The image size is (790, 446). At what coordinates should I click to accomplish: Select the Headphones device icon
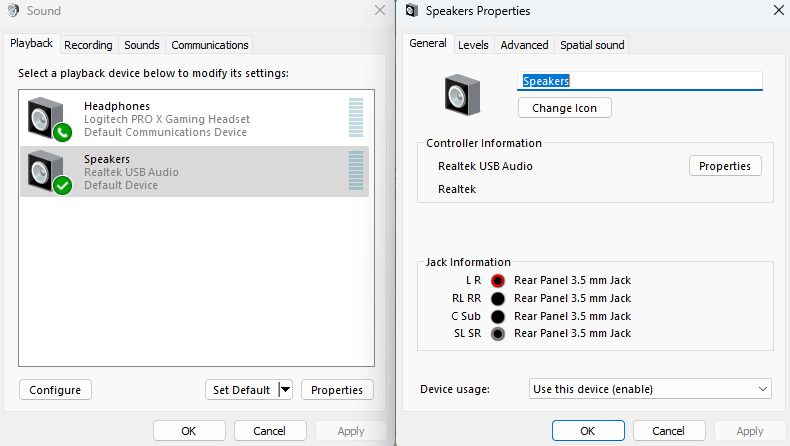point(48,119)
